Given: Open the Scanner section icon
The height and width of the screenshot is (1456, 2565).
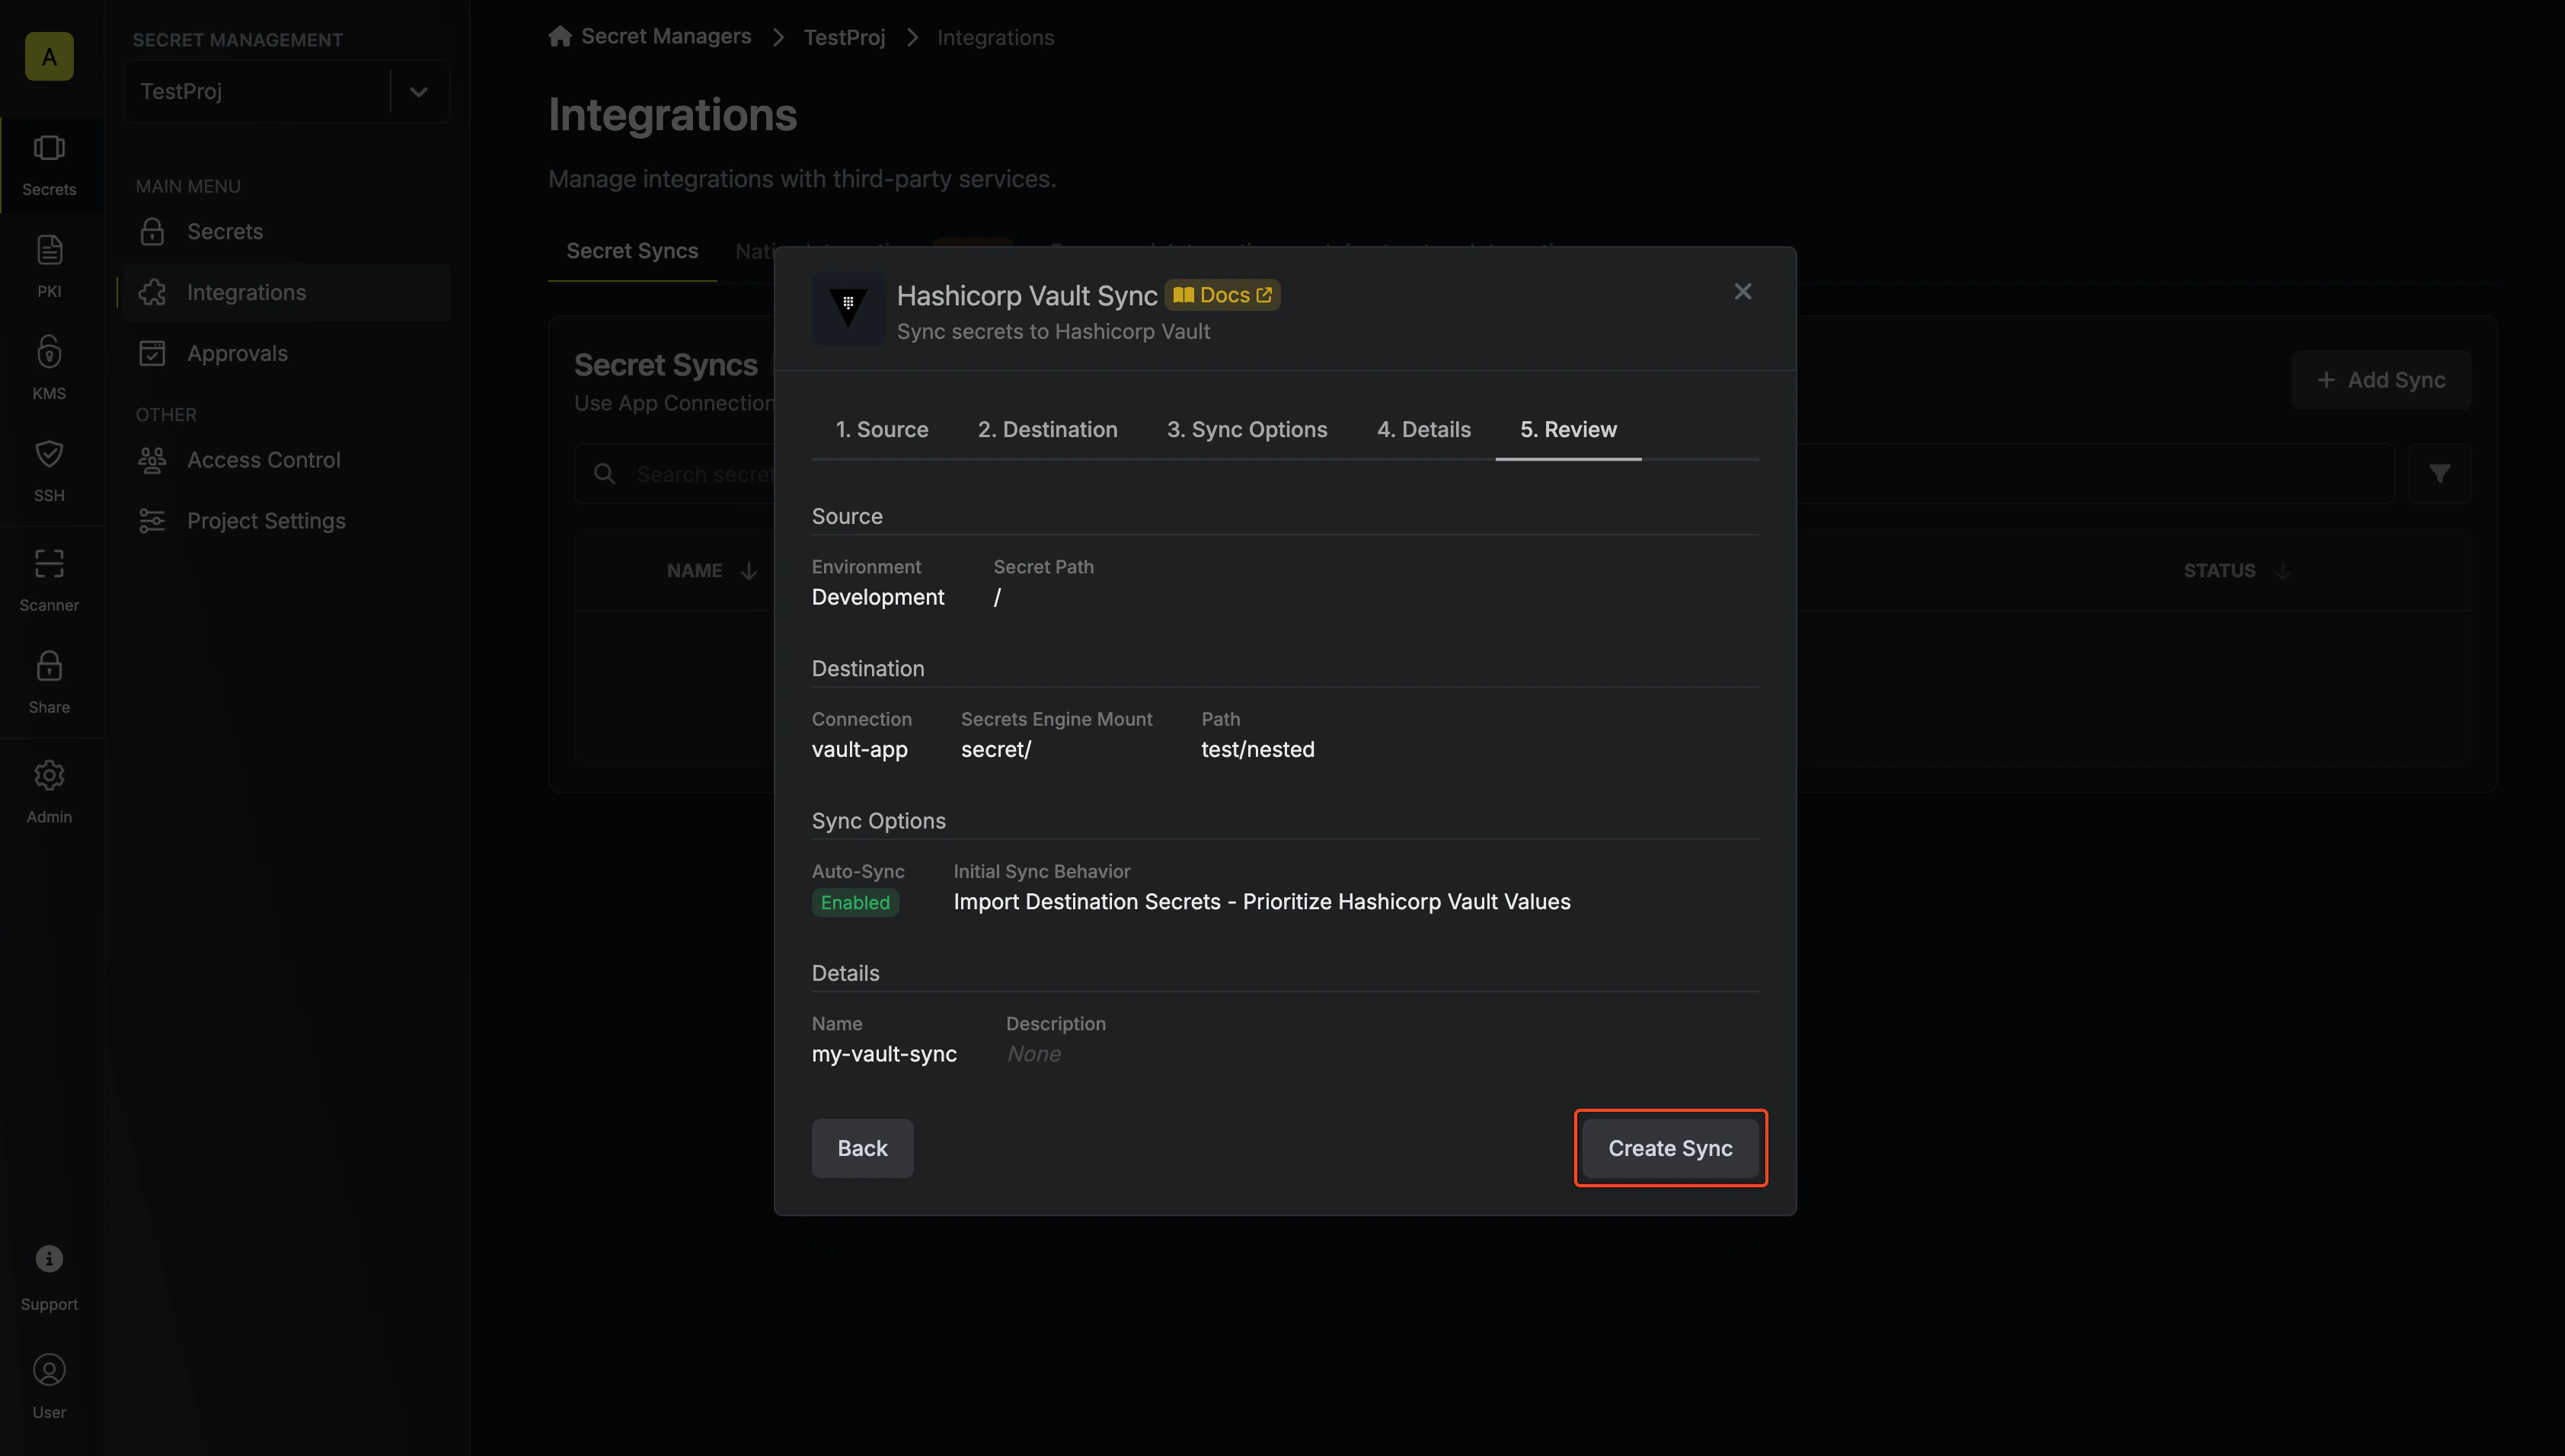Looking at the screenshot, I should pyautogui.click(x=49, y=564).
